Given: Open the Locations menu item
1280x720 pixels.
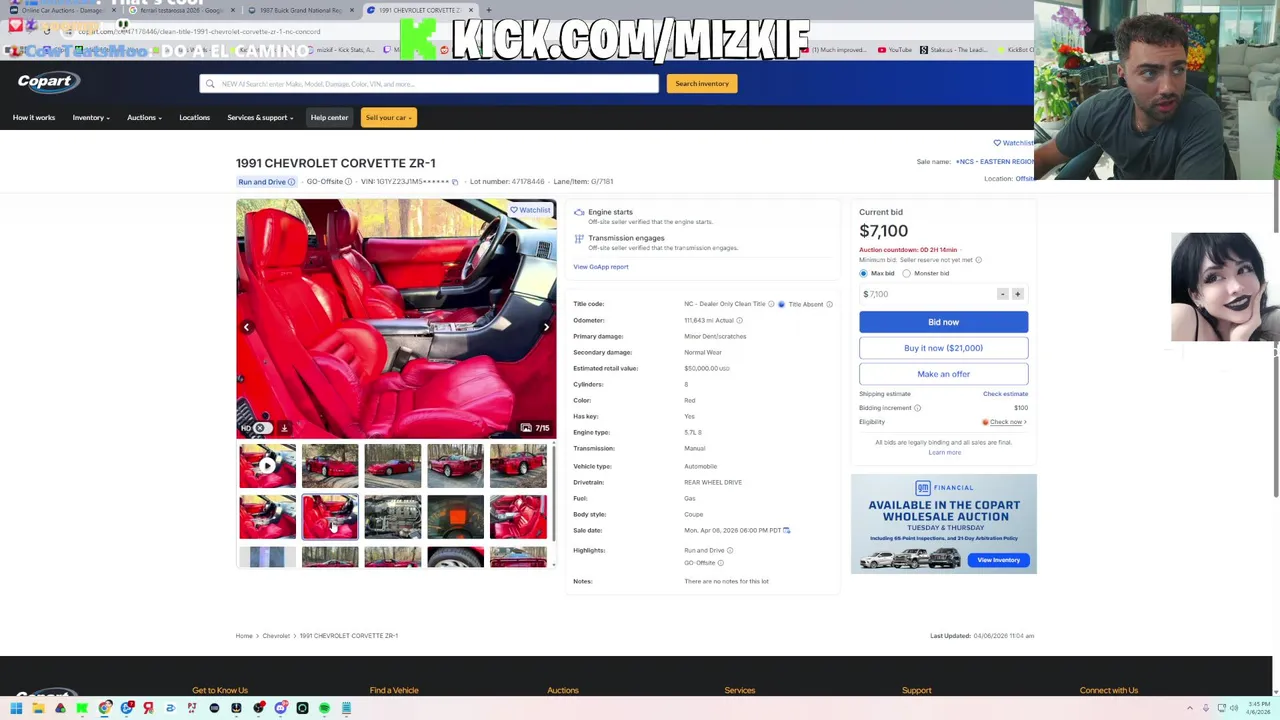Looking at the screenshot, I should pos(194,118).
